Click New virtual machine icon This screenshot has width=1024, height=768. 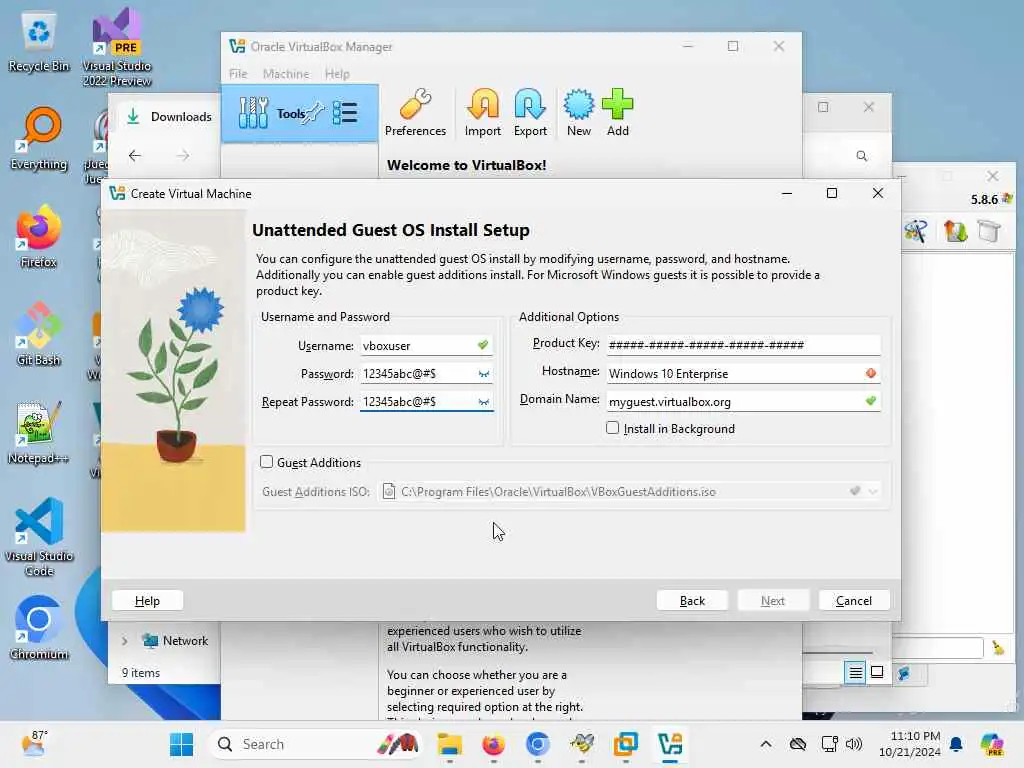tap(579, 112)
